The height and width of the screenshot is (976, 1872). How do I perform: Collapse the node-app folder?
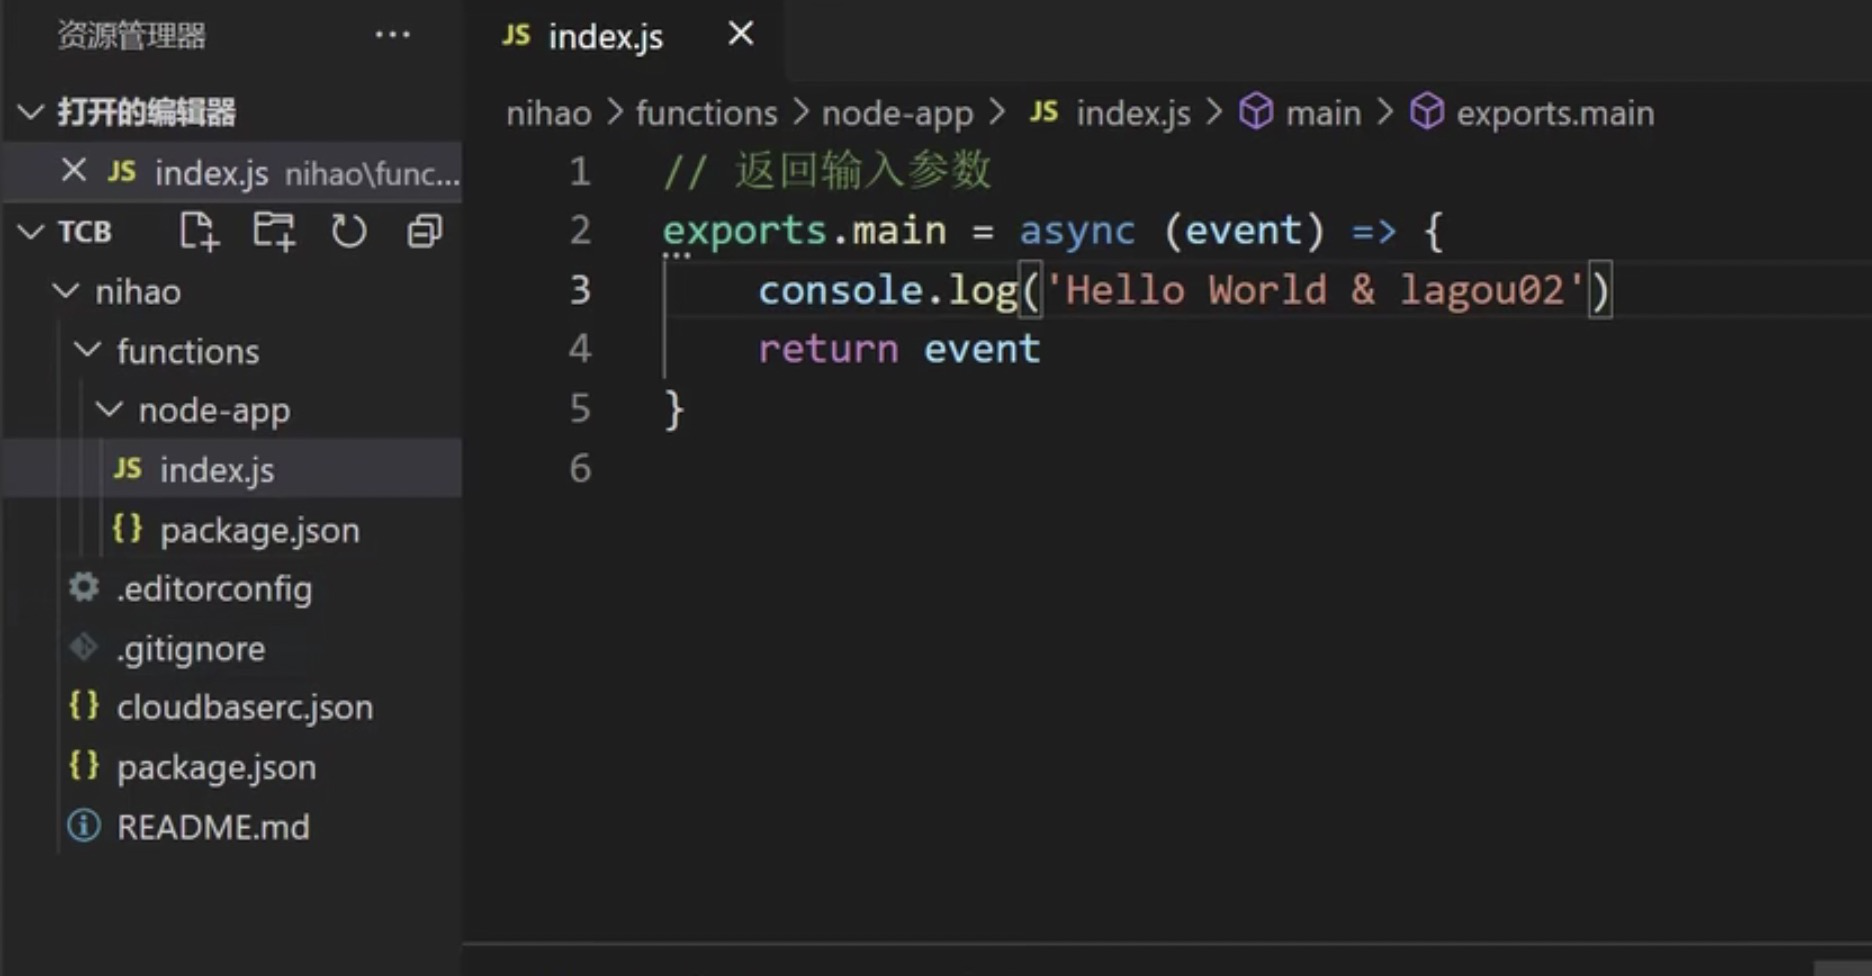[x=108, y=409]
